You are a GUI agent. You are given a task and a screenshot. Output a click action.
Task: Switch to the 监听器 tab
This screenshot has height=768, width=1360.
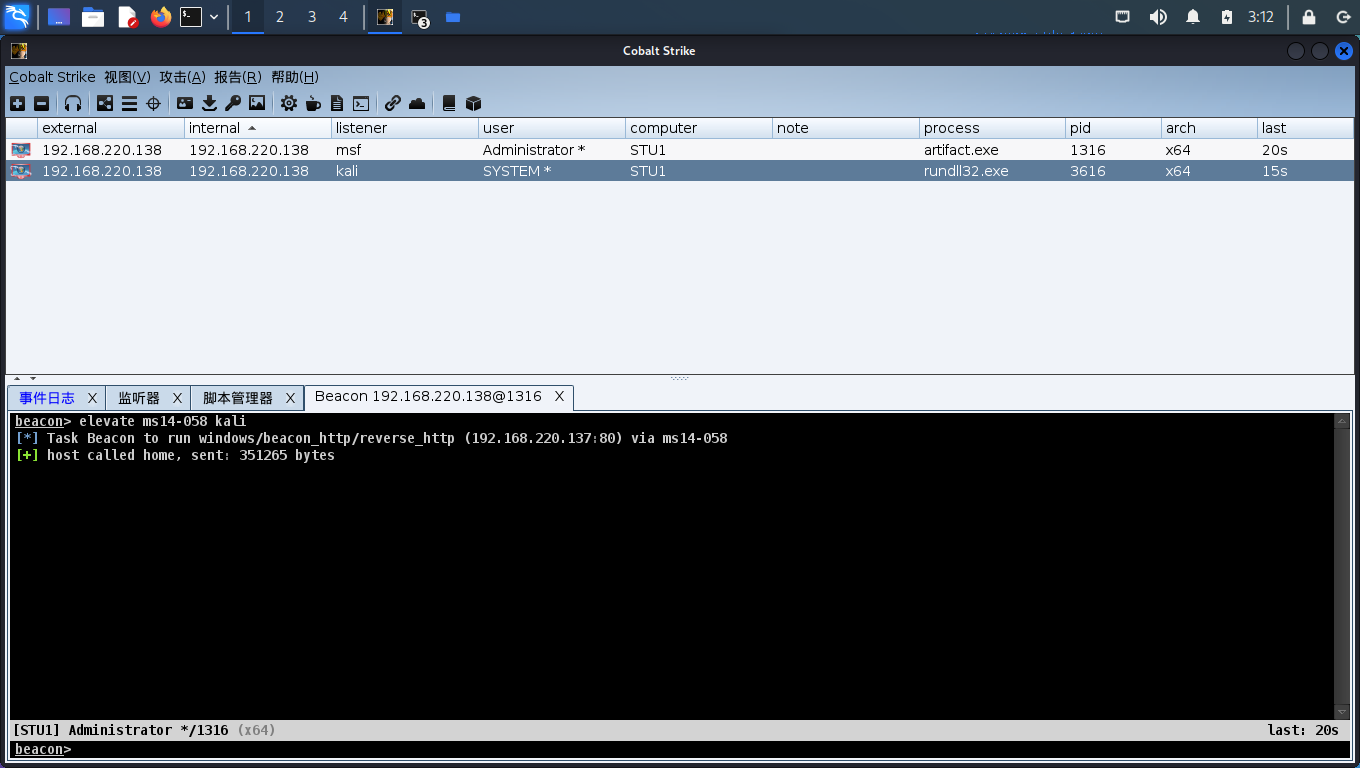point(139,398)
